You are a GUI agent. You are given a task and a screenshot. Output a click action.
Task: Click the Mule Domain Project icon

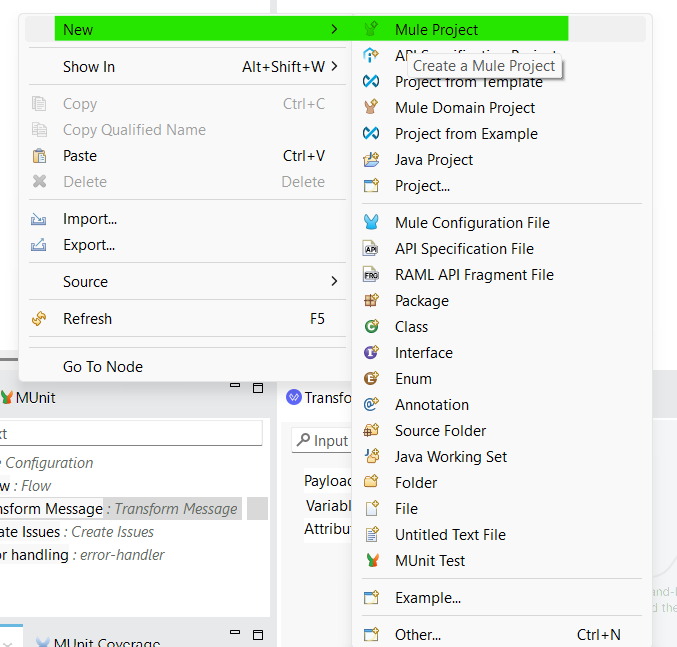(371, 108)
